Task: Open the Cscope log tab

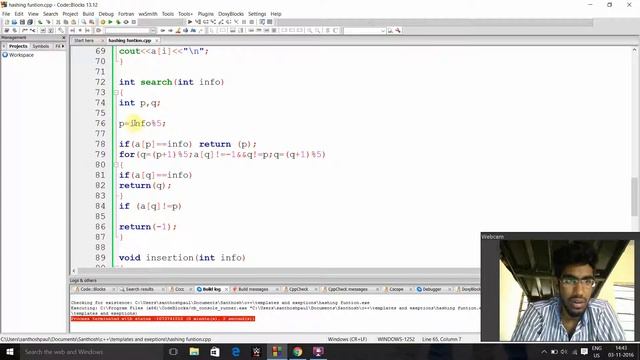Action: [x=396, y=289]
